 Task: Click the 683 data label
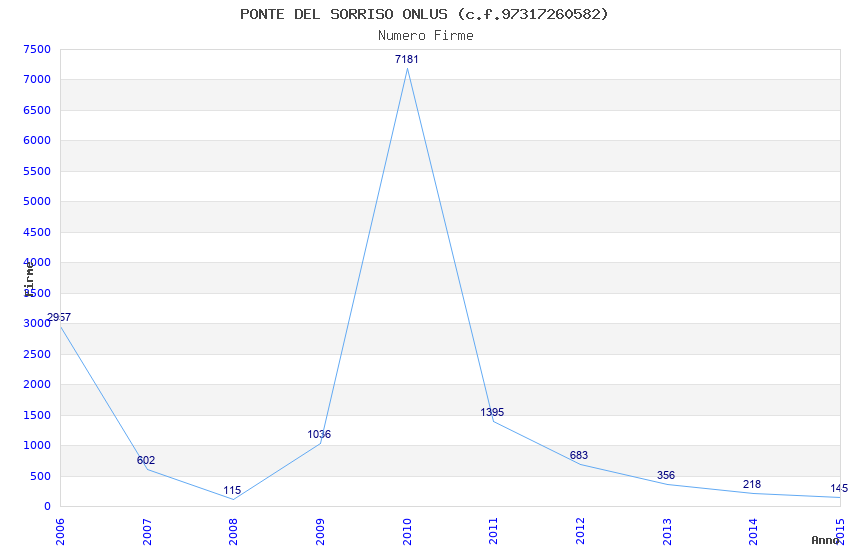pos(578,455)
